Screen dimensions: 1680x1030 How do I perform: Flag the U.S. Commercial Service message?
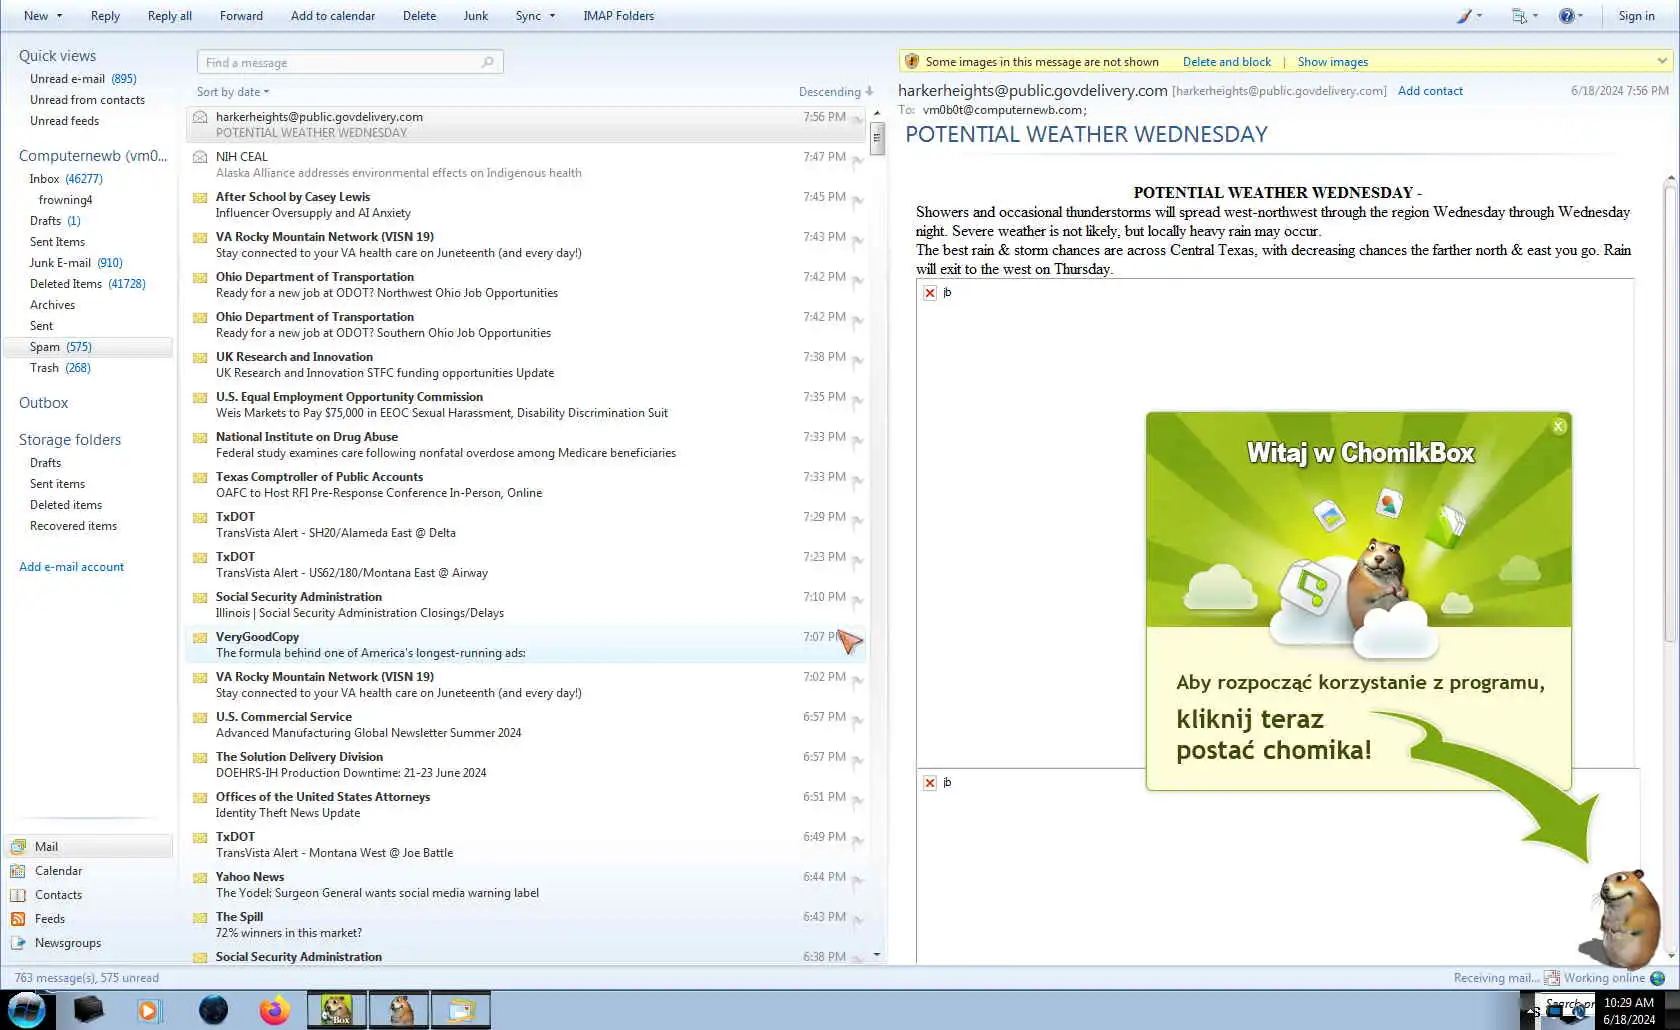pyautogui.click(x=858, y=720)
